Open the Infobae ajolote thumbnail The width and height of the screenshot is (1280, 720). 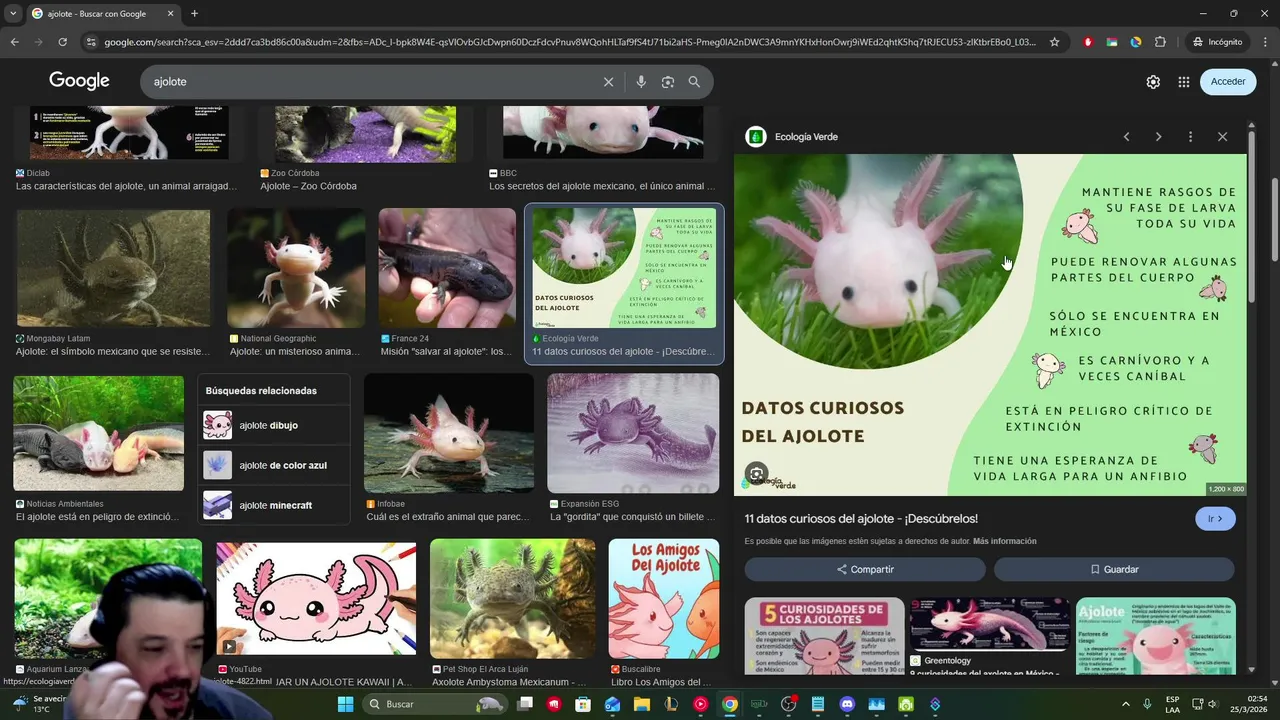pyautogui.click(x=449, y=433)
